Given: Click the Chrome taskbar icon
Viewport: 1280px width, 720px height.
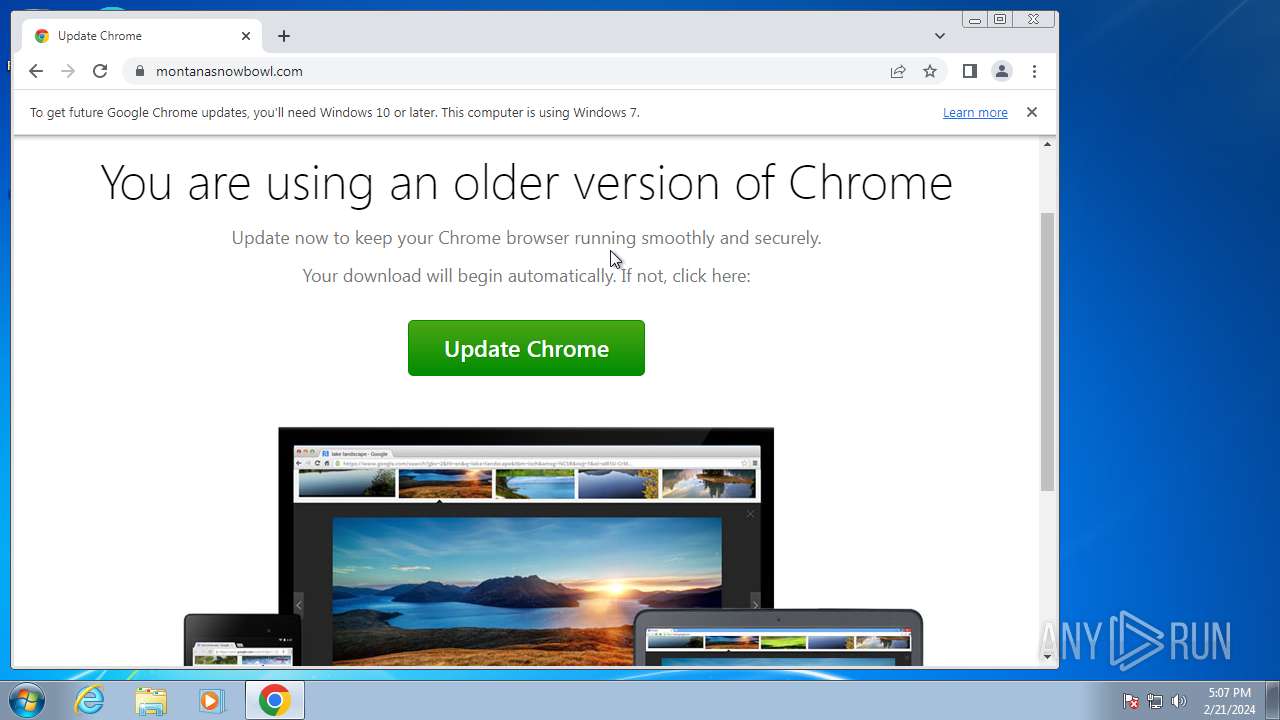Looking at the screenshot, I should coord(275,700).
